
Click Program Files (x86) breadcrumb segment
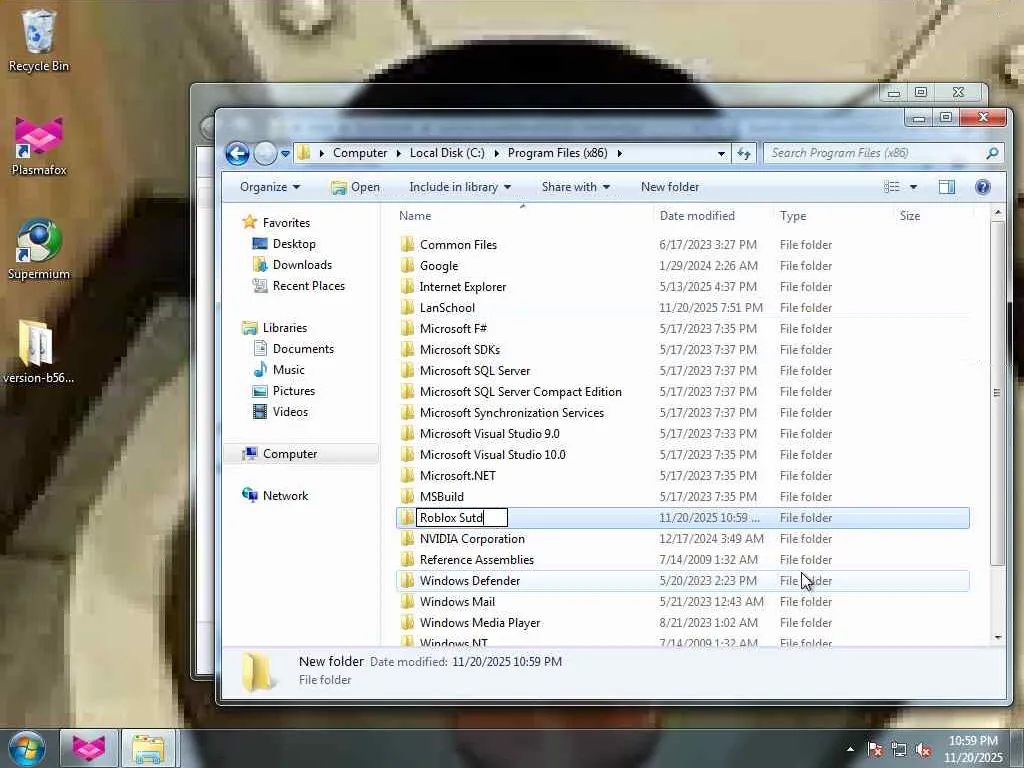coord(558,153)
